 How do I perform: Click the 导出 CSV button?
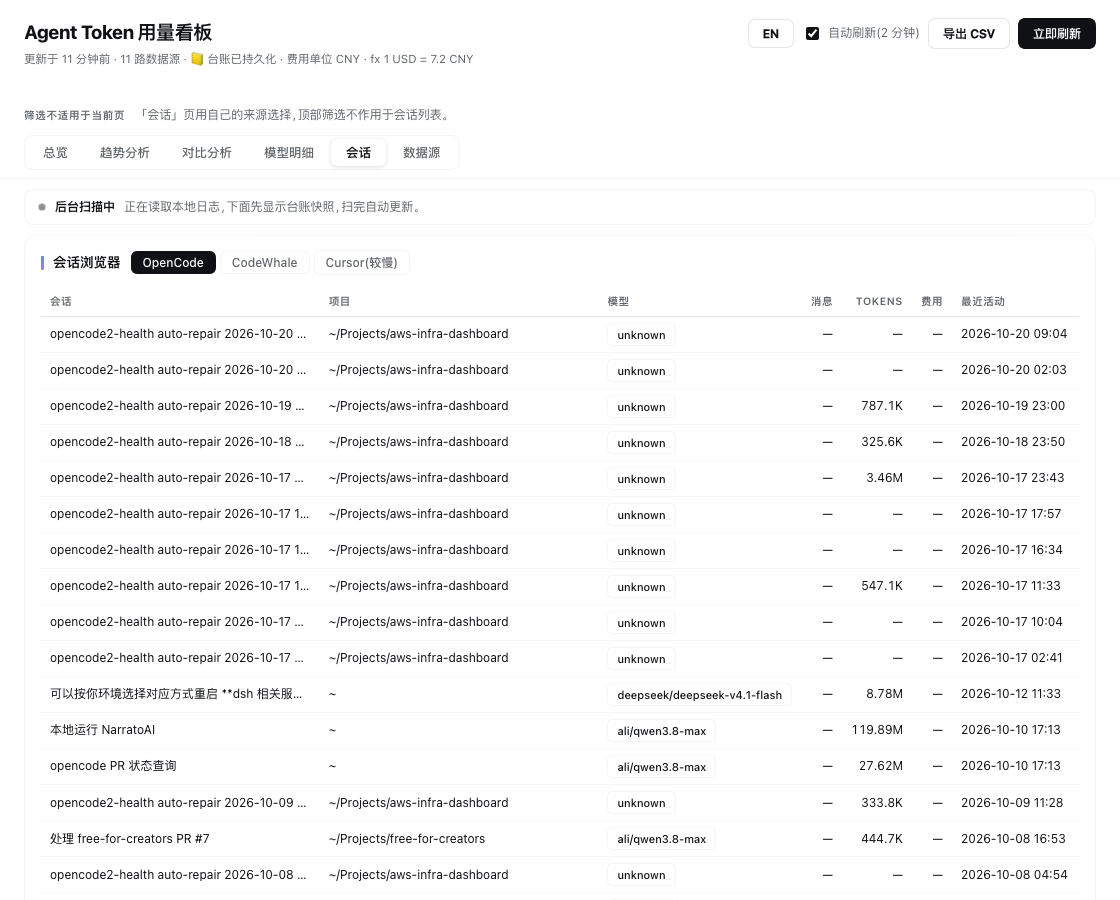969,34
